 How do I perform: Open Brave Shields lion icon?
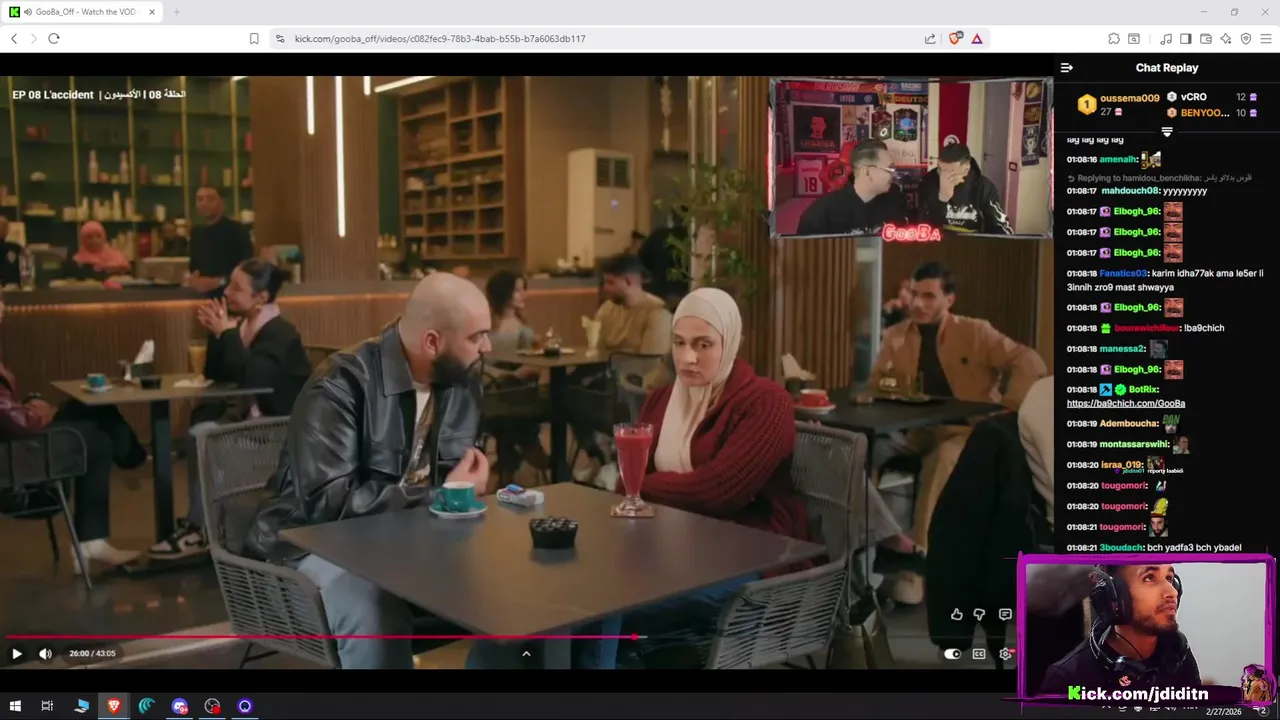point(955,38)
